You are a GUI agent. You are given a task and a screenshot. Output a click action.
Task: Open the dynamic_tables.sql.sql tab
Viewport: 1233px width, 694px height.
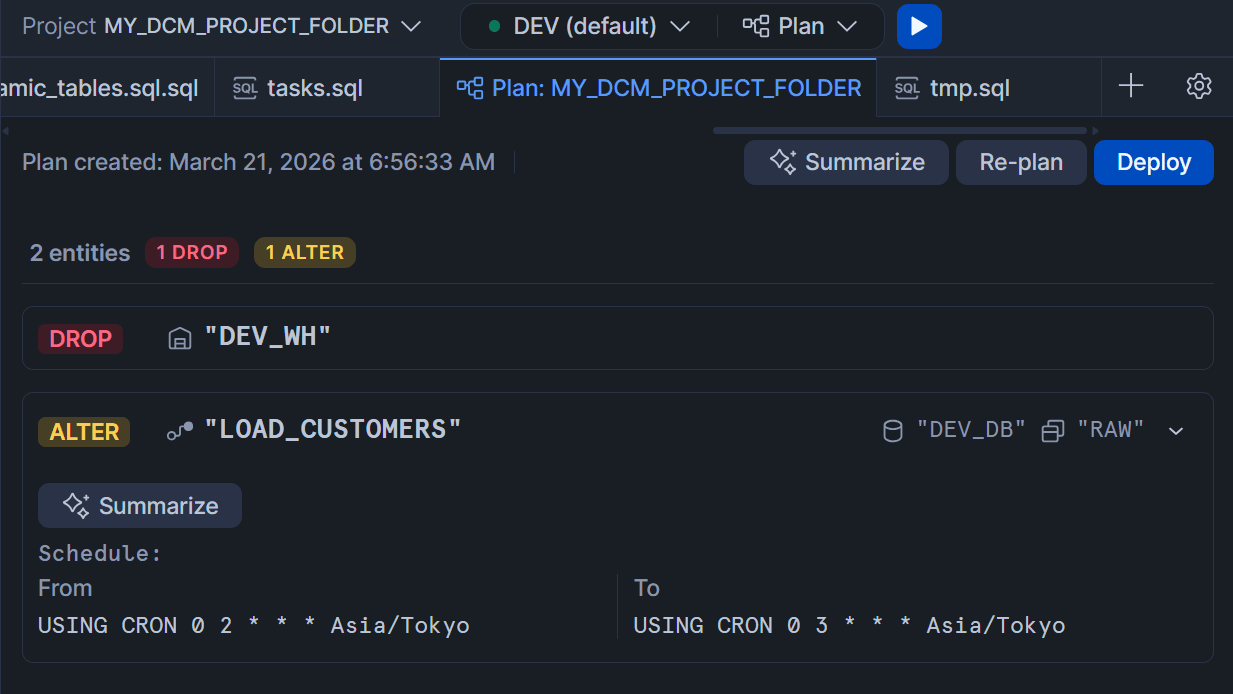[100, 88]
